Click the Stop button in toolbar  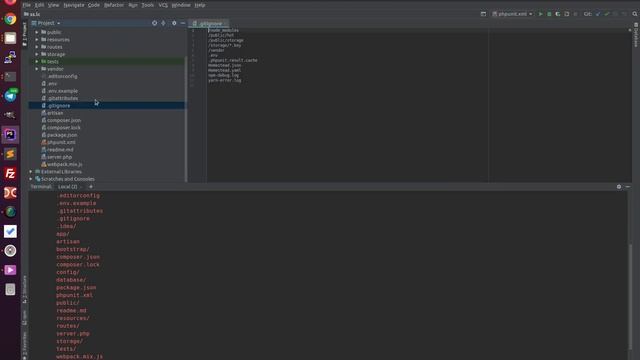pos(576,14)
